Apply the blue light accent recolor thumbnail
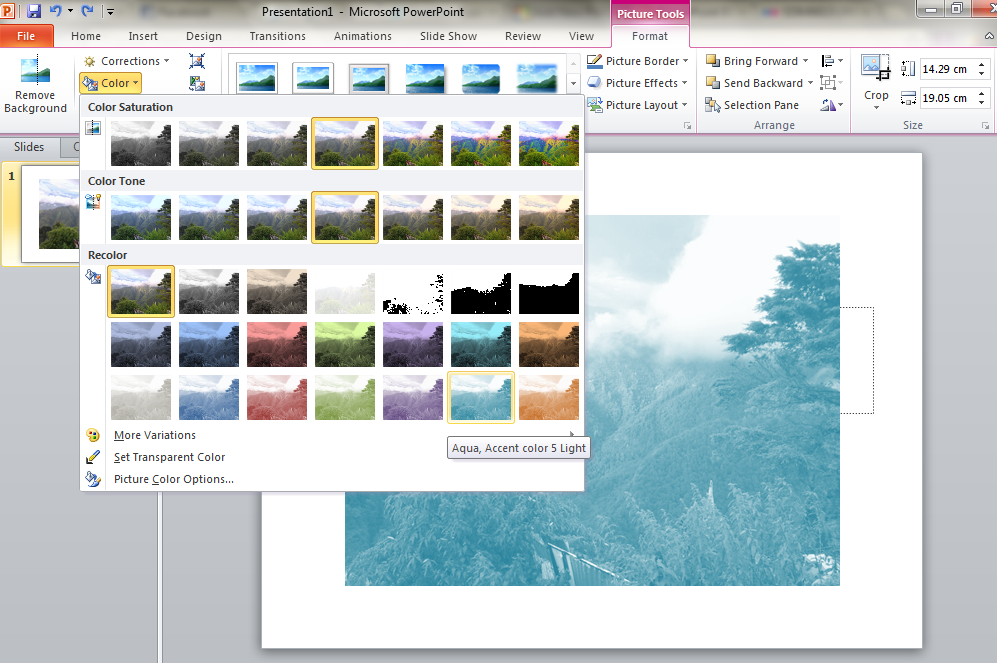The image size is (997, 663). pos(209,397)
